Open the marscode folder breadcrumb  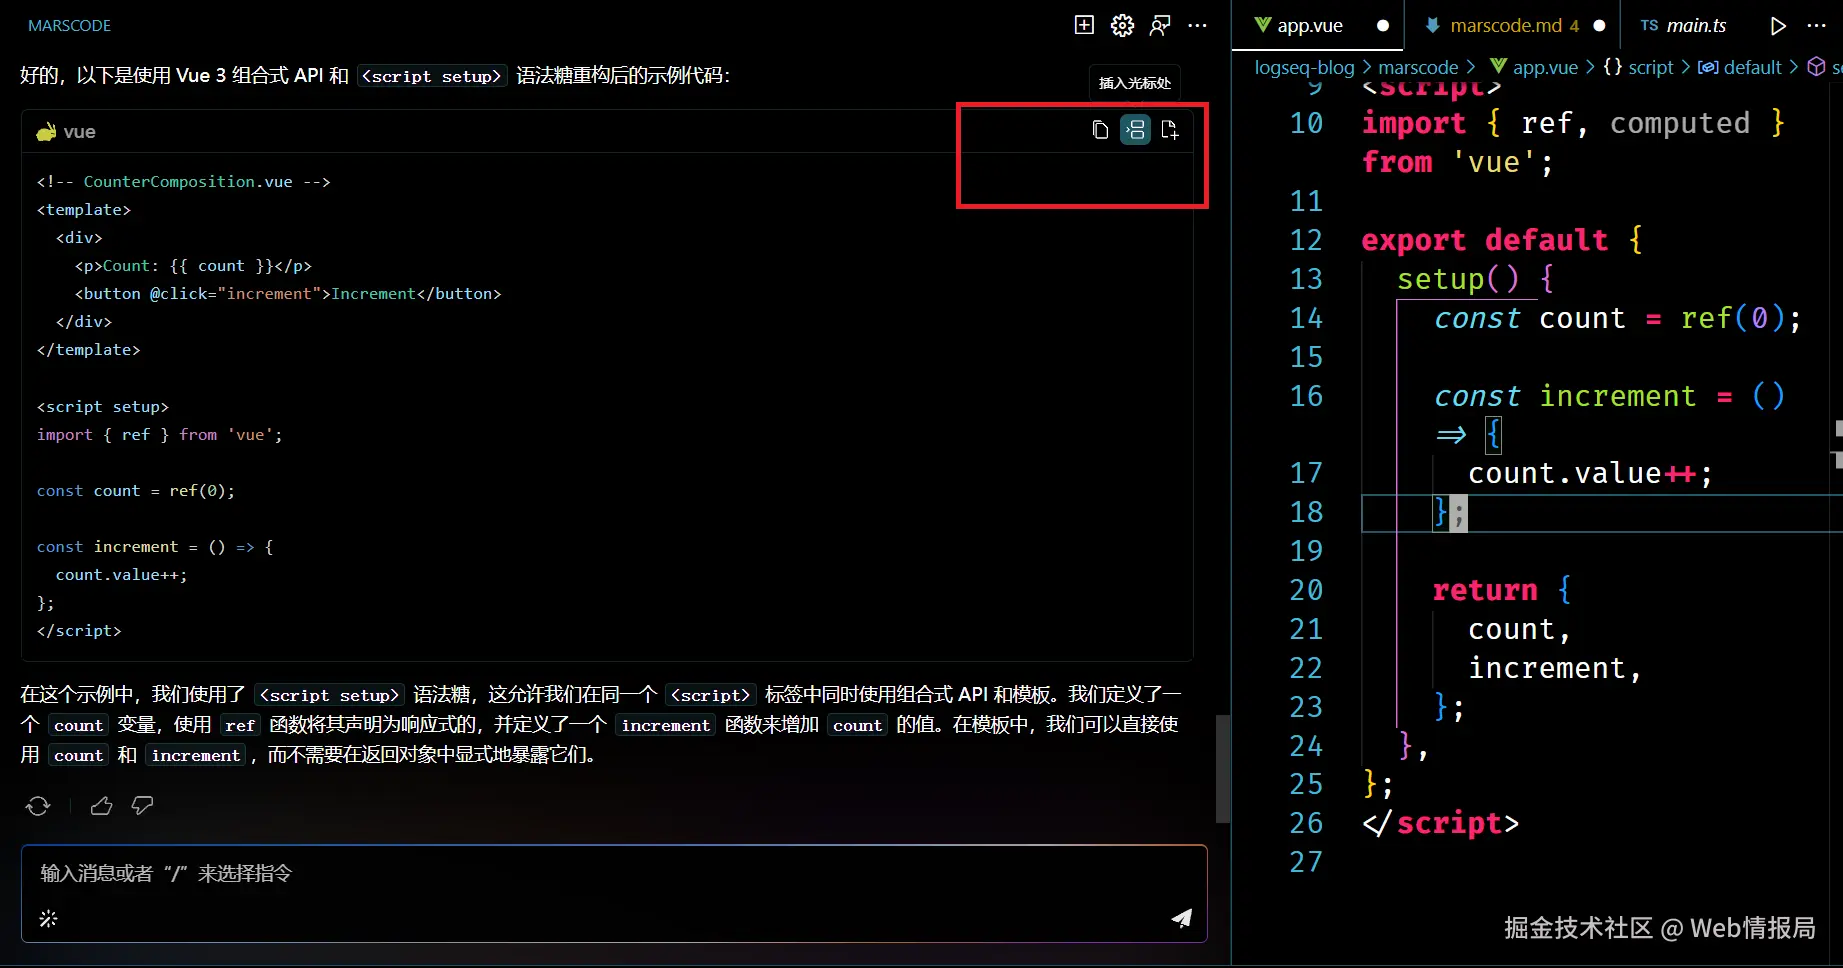[x=1418, y=67]
